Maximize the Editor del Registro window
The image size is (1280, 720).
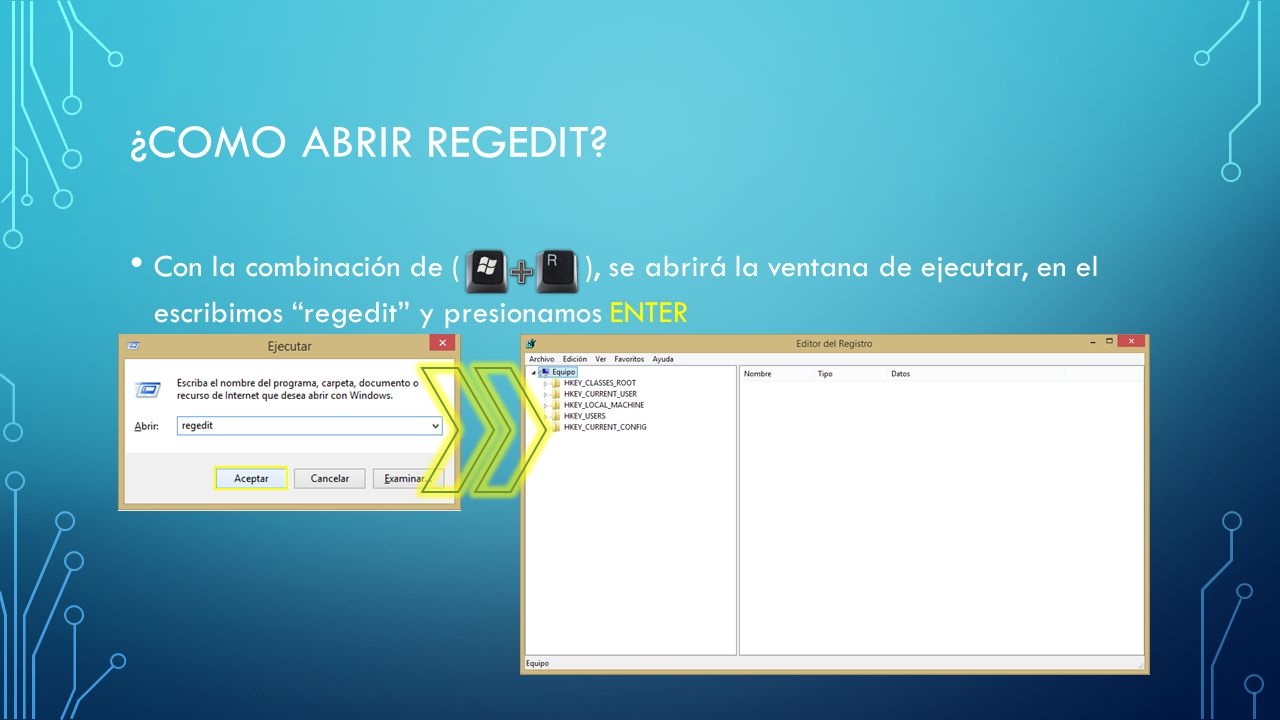coord(1109,342)
